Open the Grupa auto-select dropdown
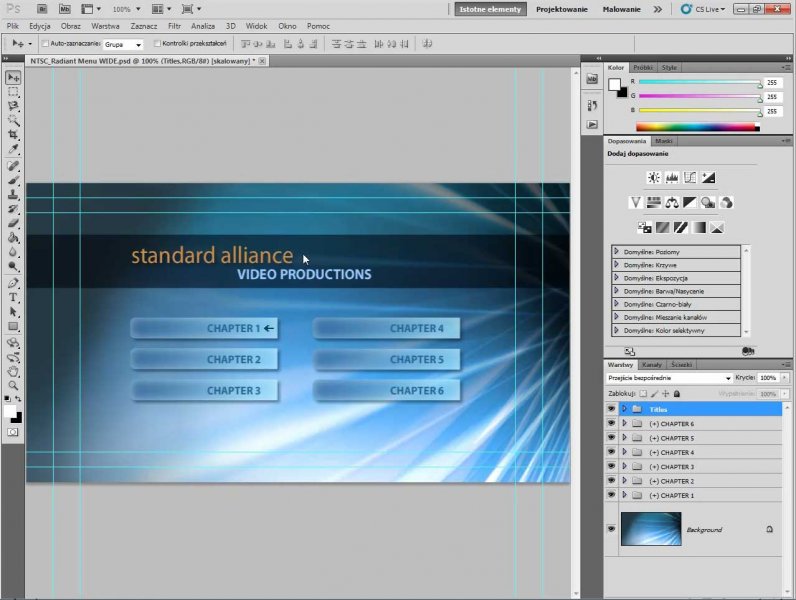 click(x=124, y=44)
